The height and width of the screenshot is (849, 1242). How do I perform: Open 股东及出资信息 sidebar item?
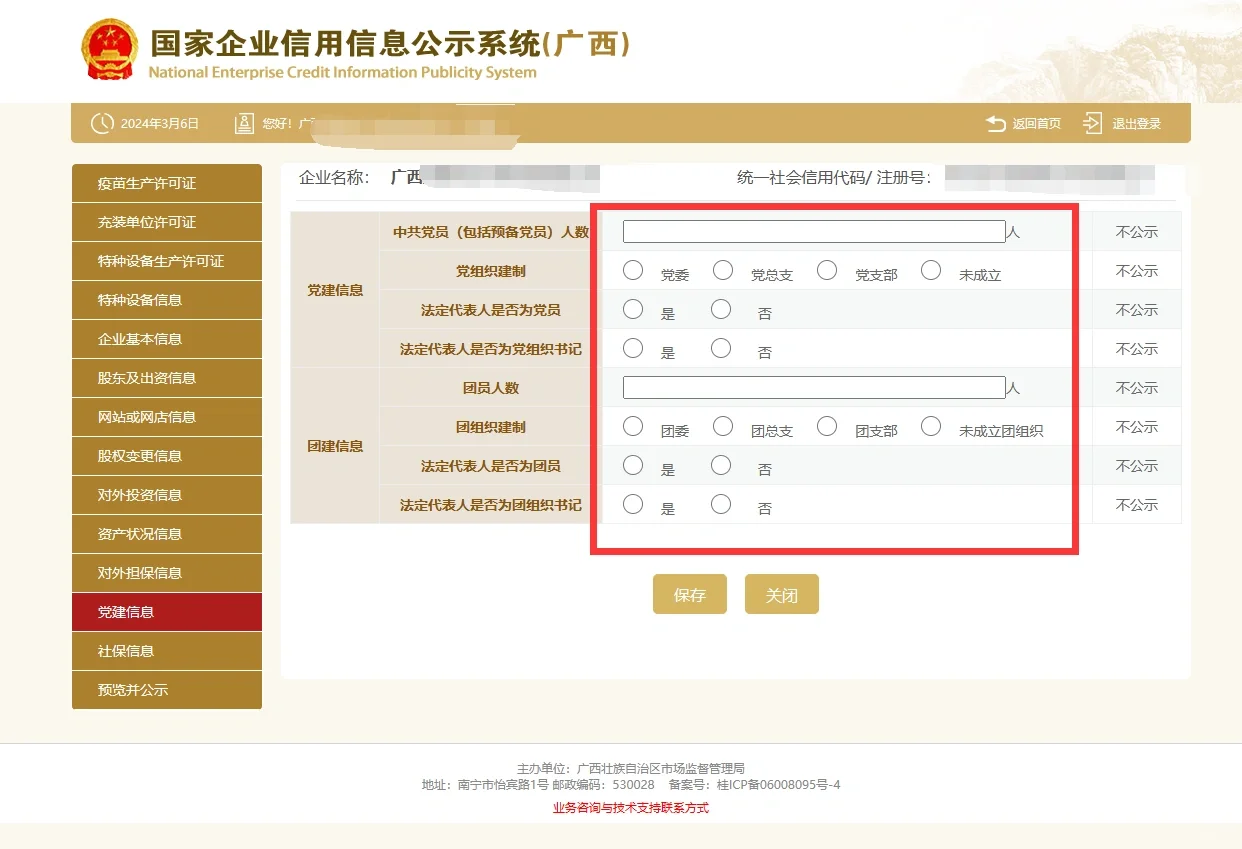pos(167,378)
